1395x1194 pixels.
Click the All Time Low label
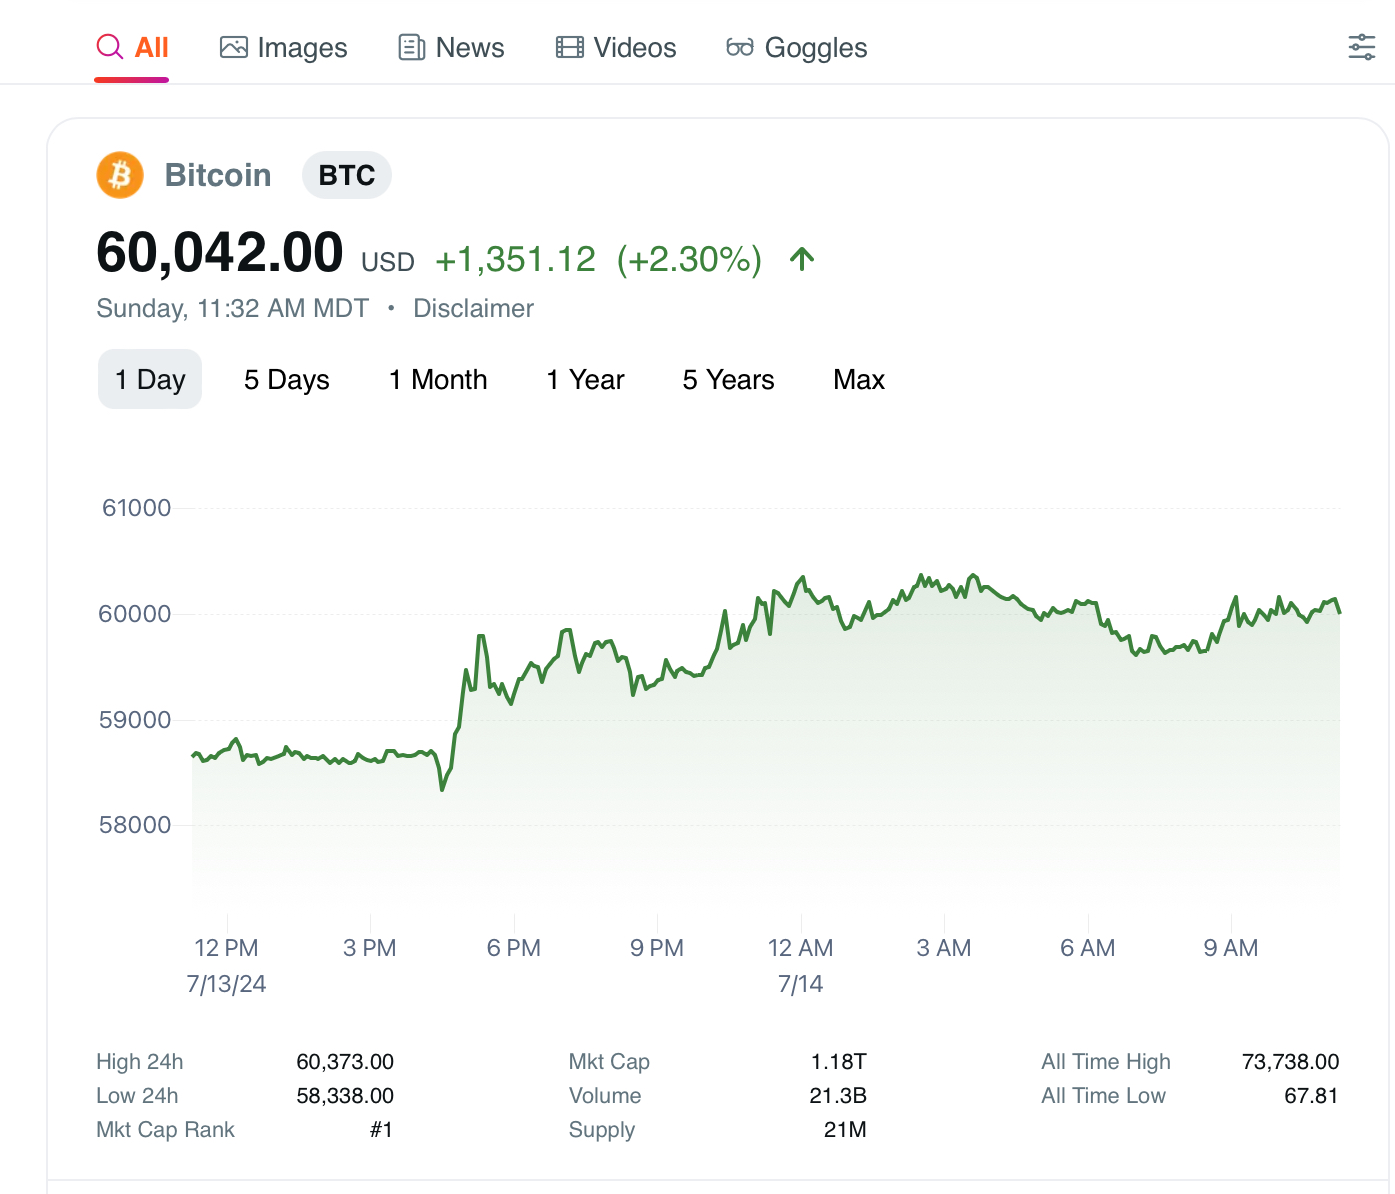[1103, 1095]
